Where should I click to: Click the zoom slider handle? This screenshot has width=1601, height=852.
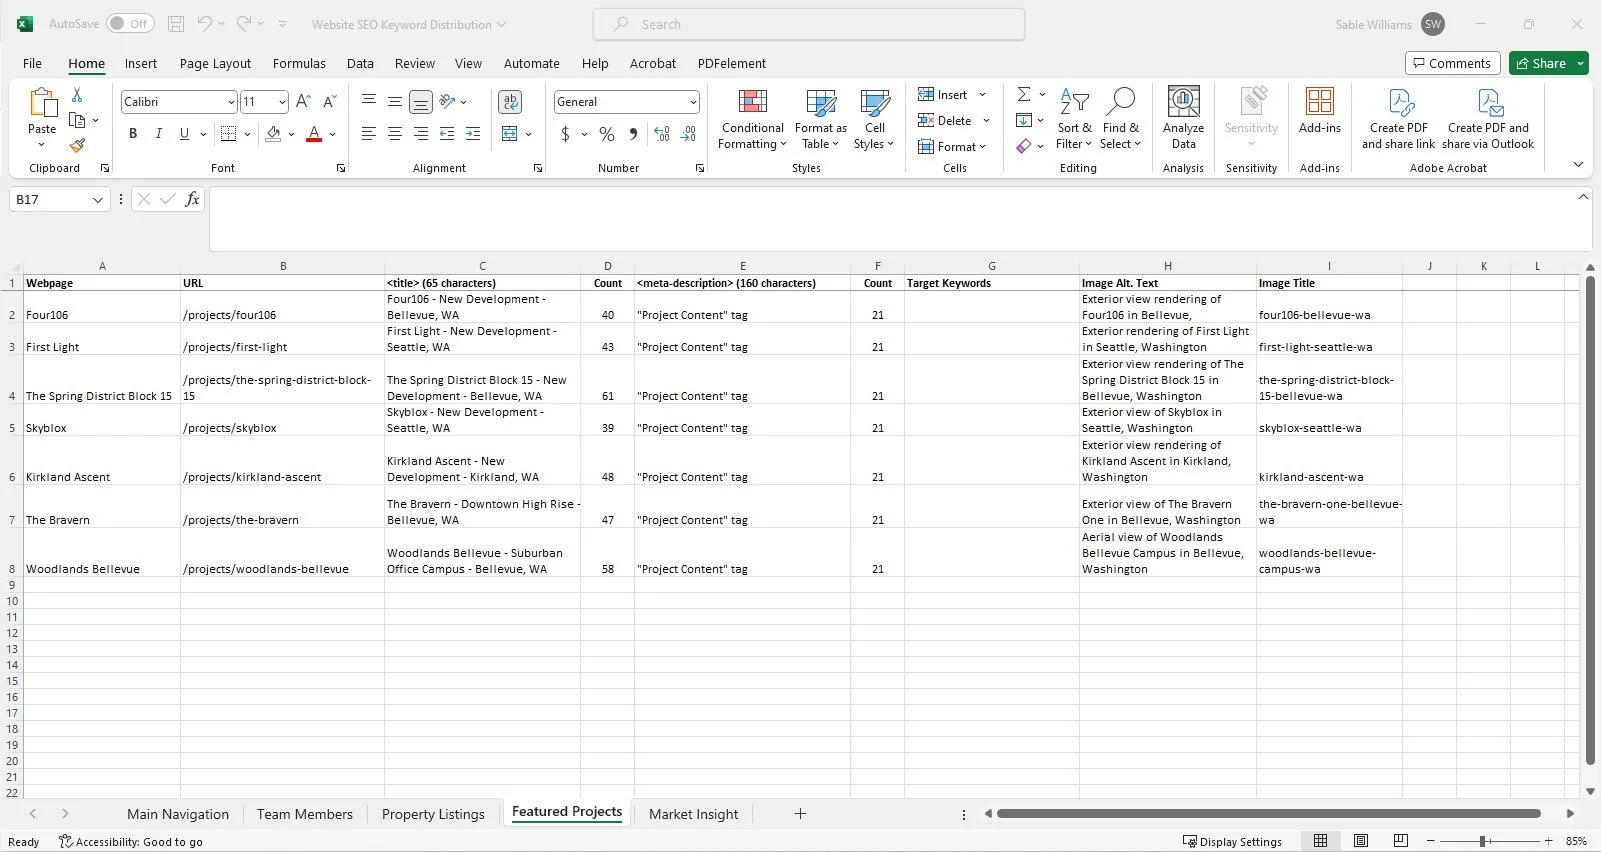1483,841
